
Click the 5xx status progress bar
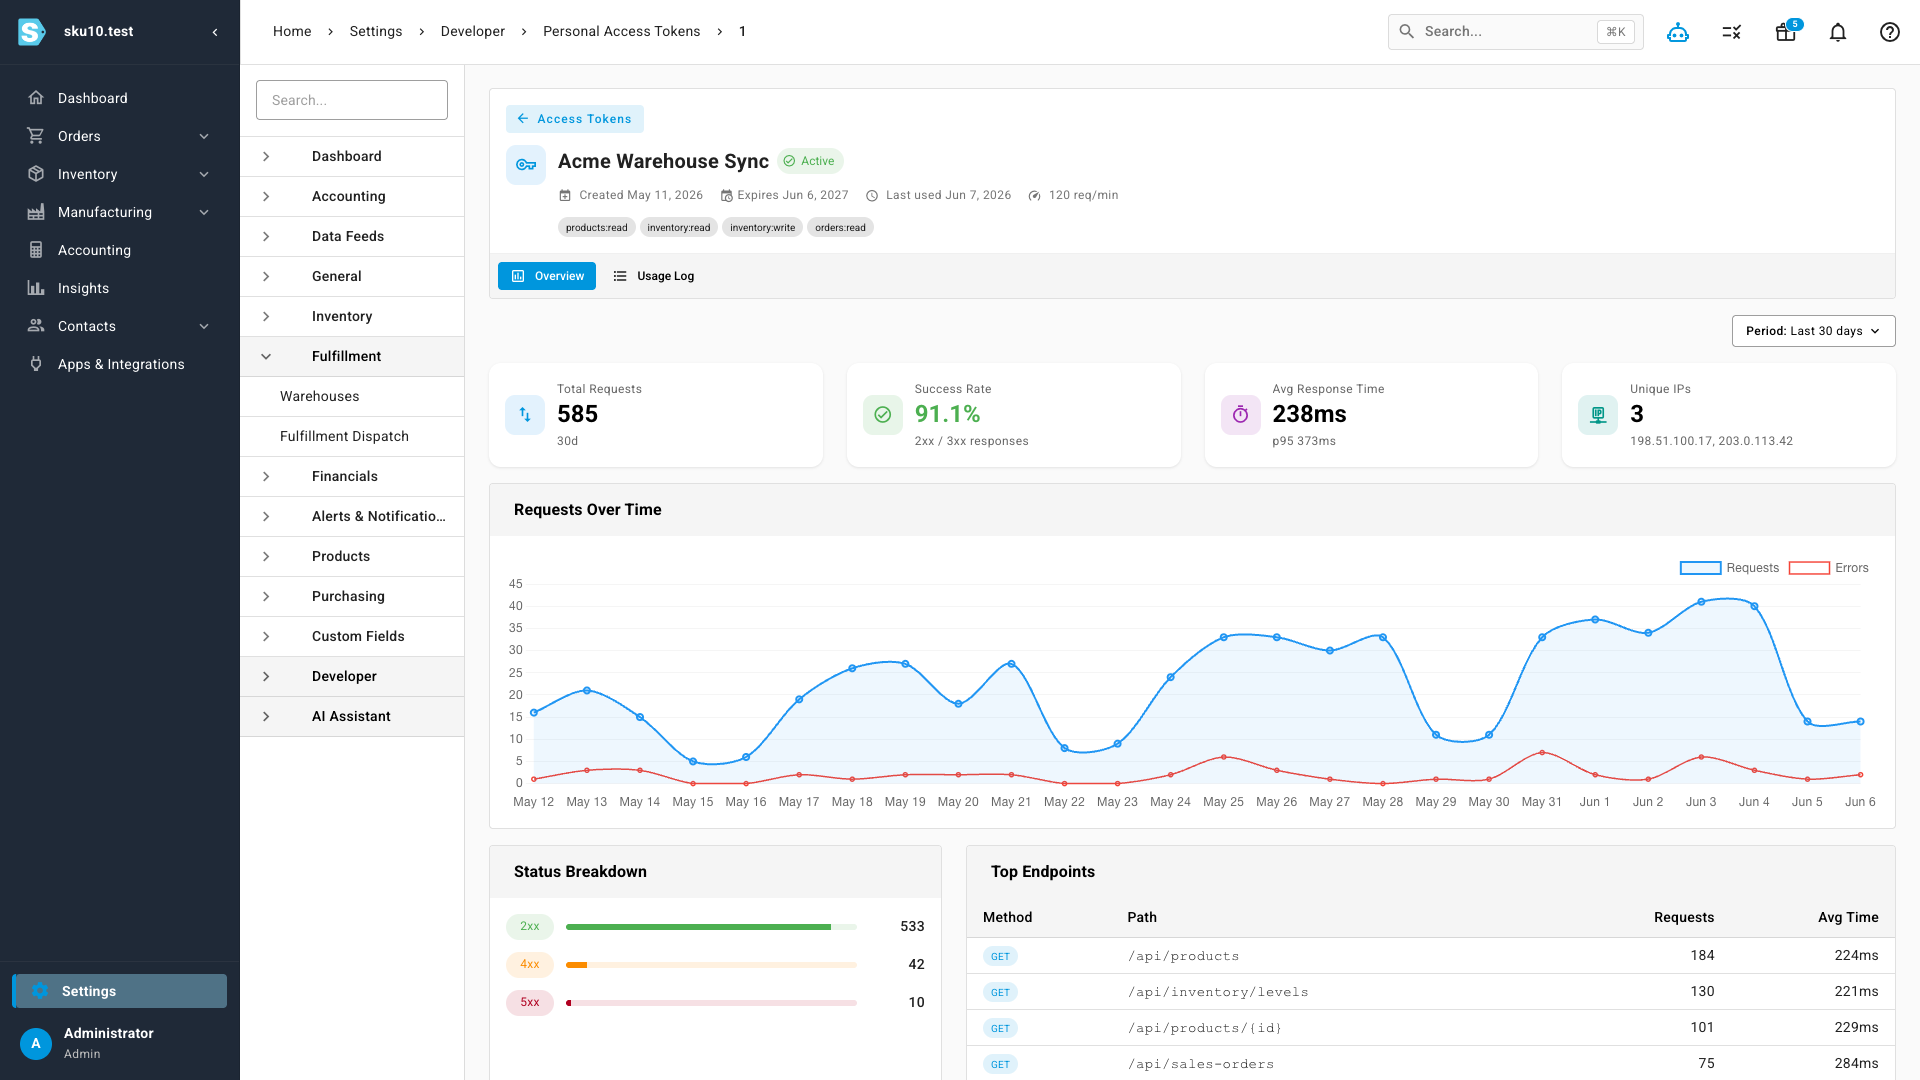[x=711, y=1003]
